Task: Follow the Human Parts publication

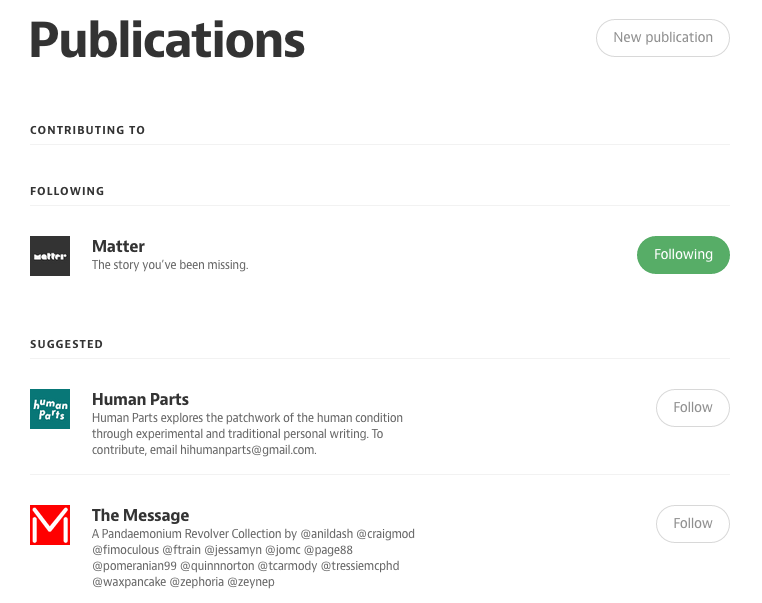Action: [693, 408]
